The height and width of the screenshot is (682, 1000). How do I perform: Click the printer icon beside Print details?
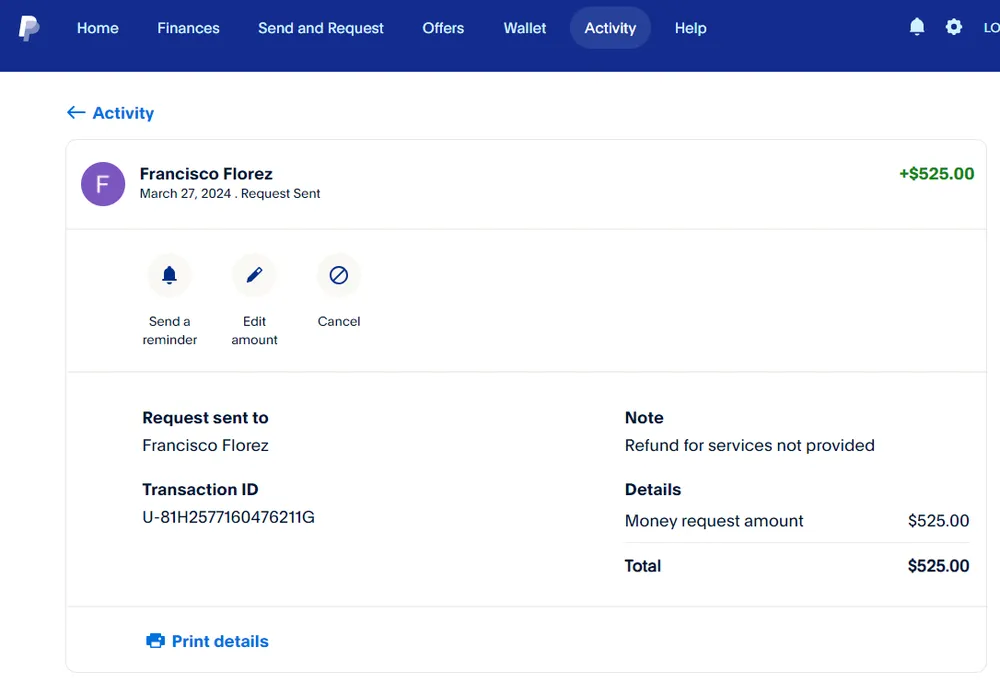click(x=155, y=641)
